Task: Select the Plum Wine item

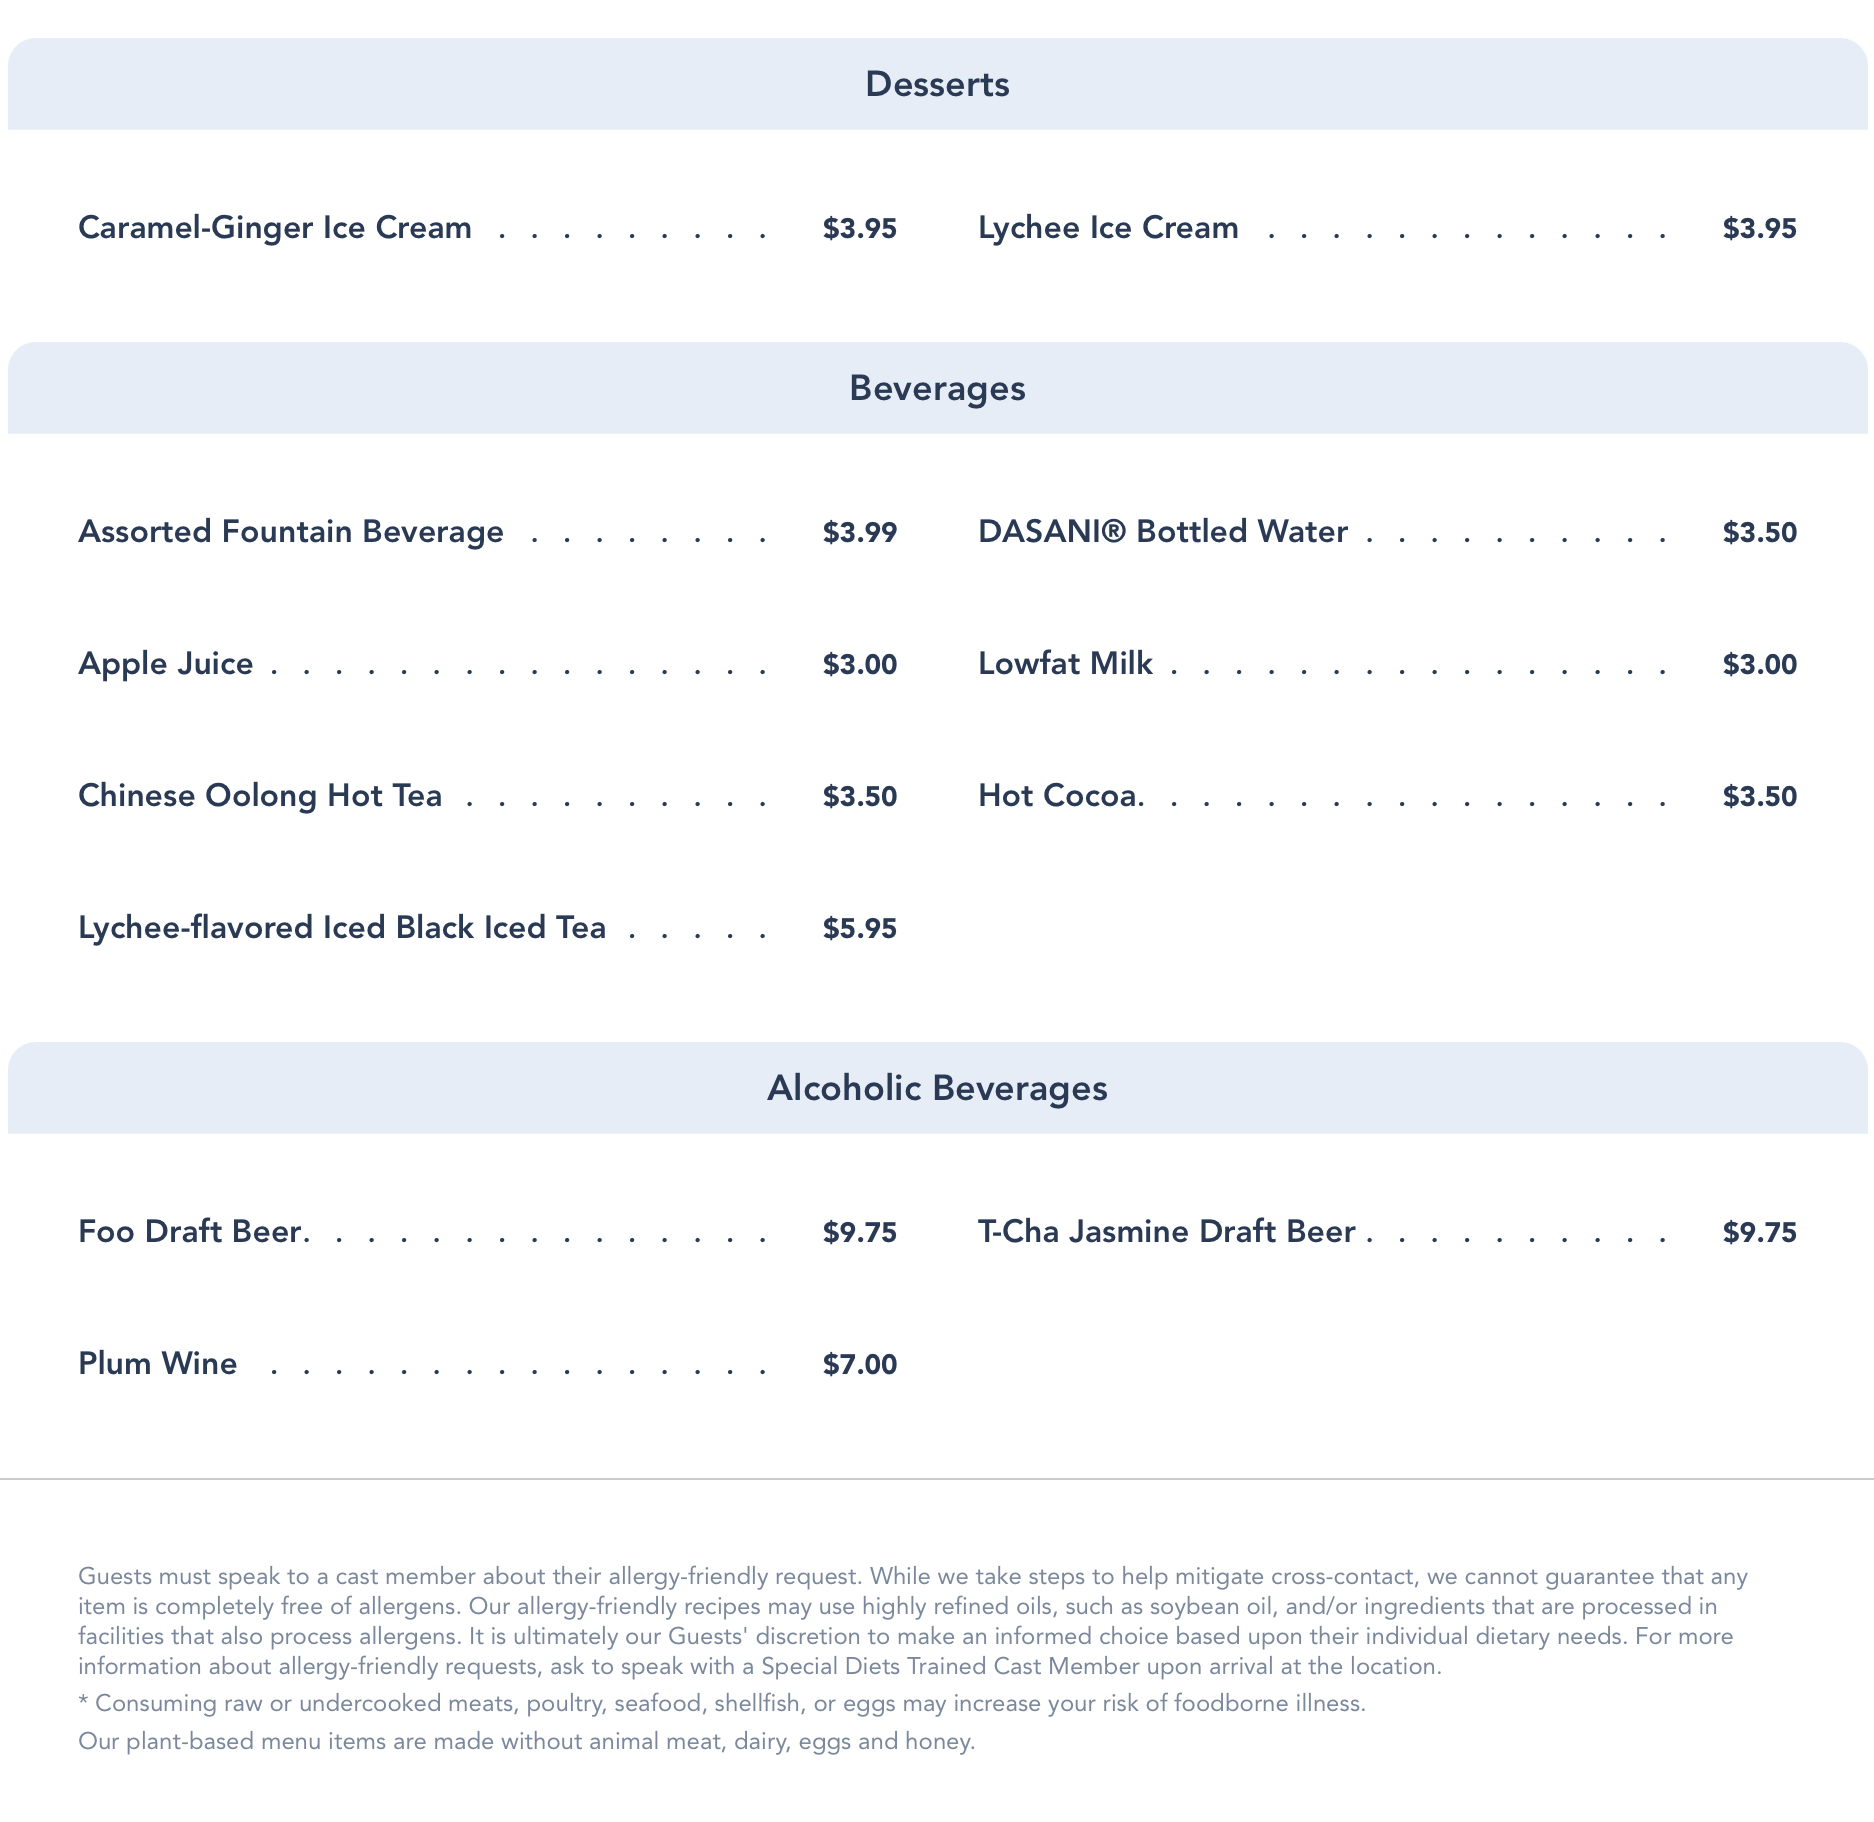Action: coord(158,1364)
